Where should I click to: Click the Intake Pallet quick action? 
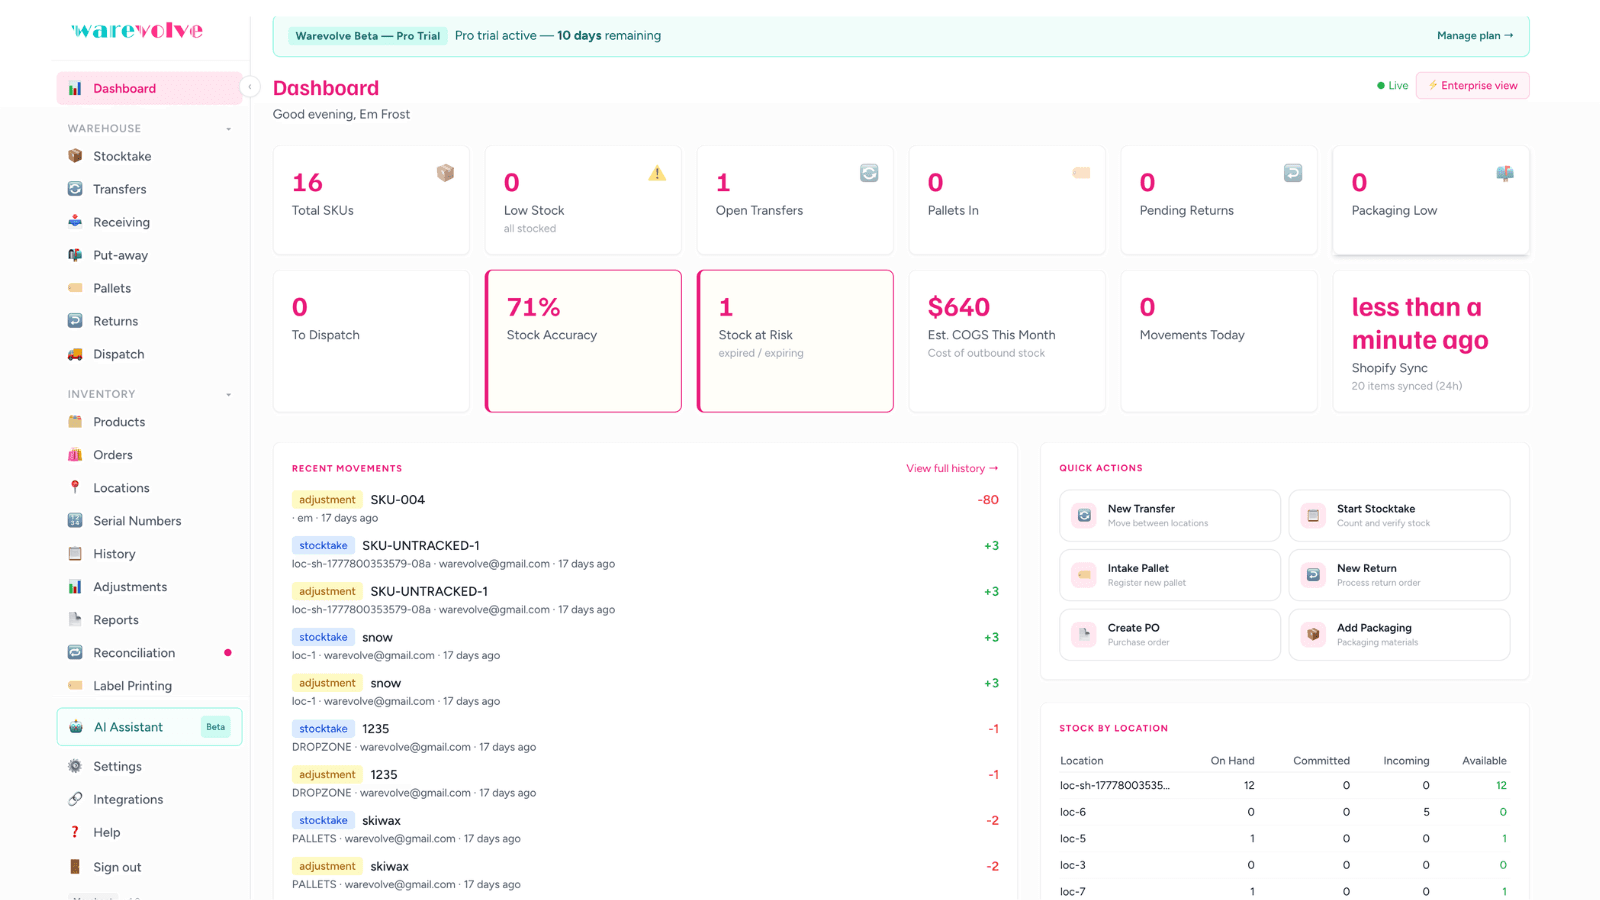pyautogui.click(x=1170, y=575)
